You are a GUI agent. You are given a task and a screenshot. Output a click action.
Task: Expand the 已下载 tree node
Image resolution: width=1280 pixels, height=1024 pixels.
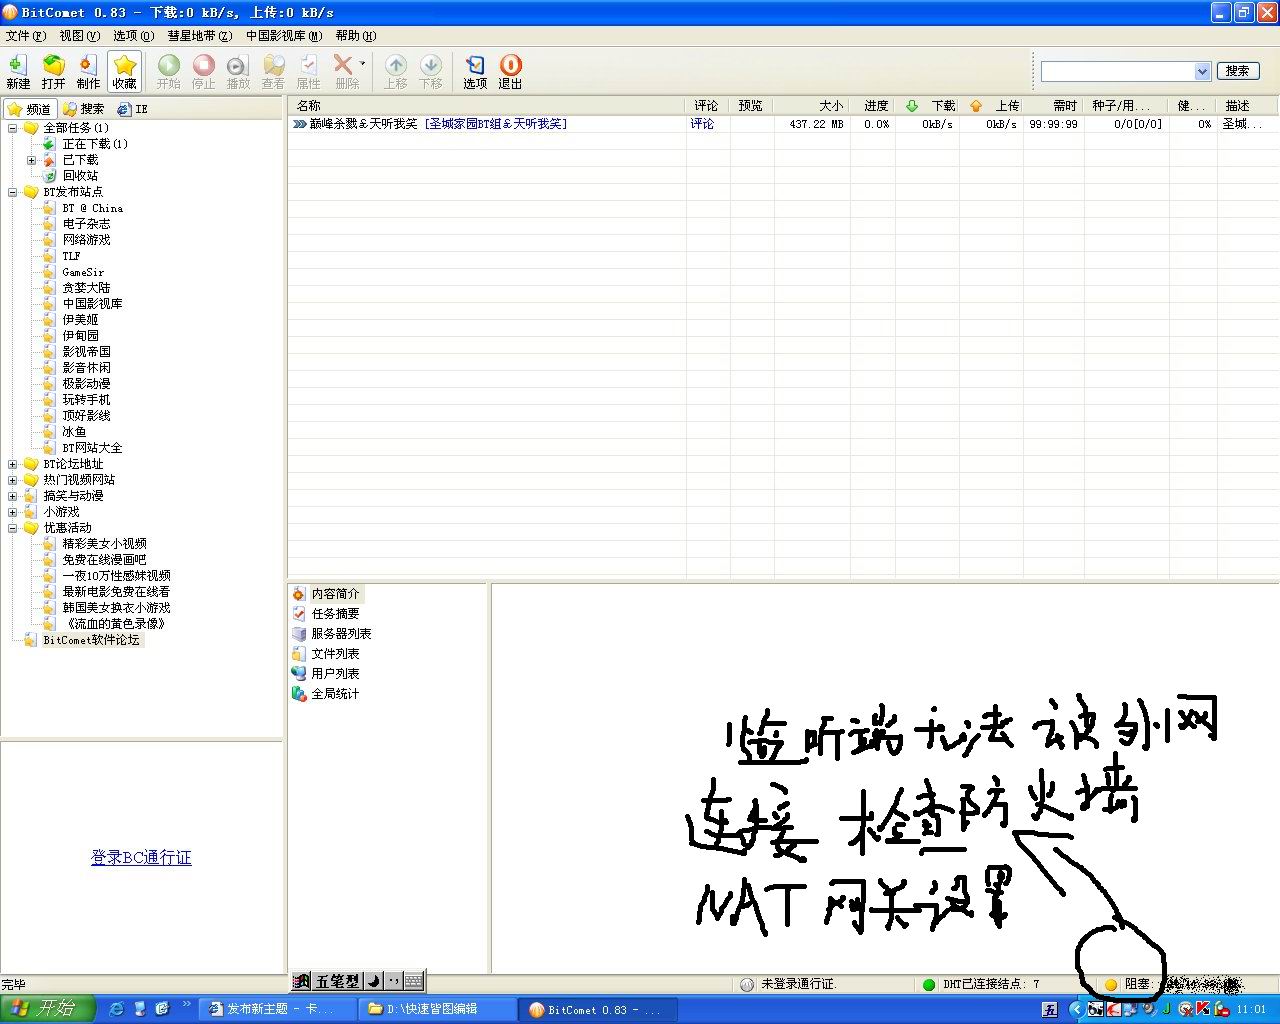pyautogui.click(x=31, y=160)
